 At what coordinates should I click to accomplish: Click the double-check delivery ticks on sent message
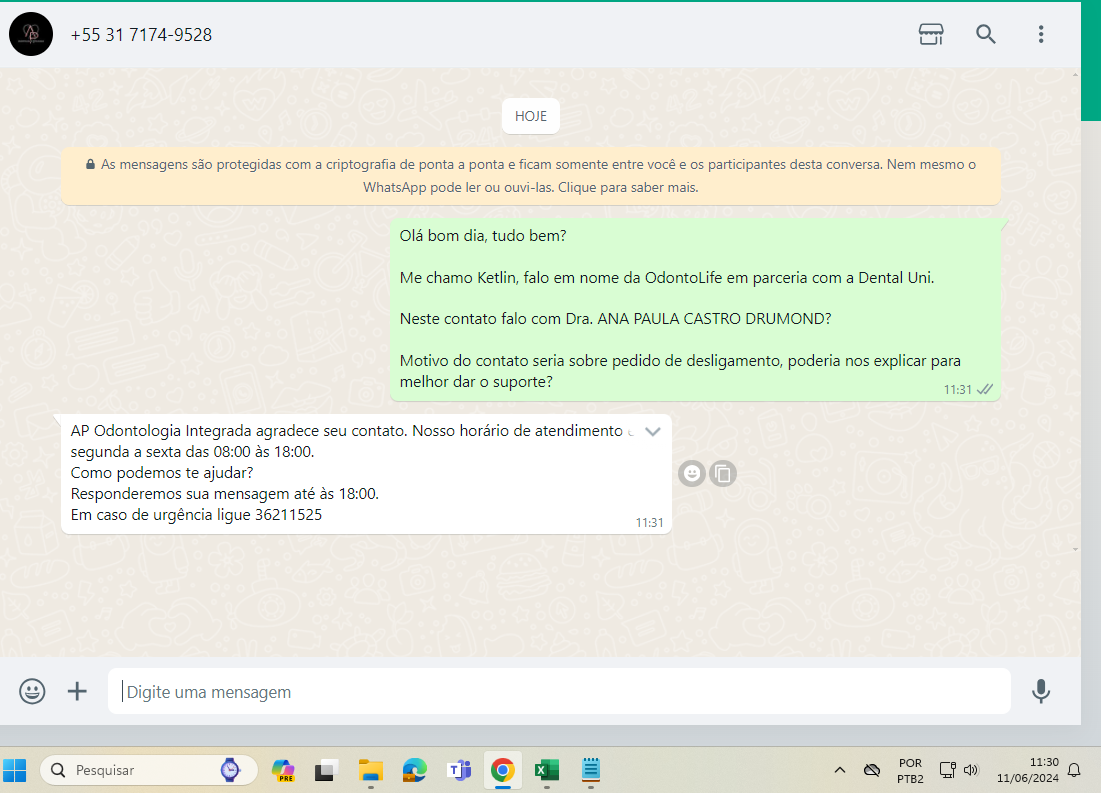tap(985, 389)
